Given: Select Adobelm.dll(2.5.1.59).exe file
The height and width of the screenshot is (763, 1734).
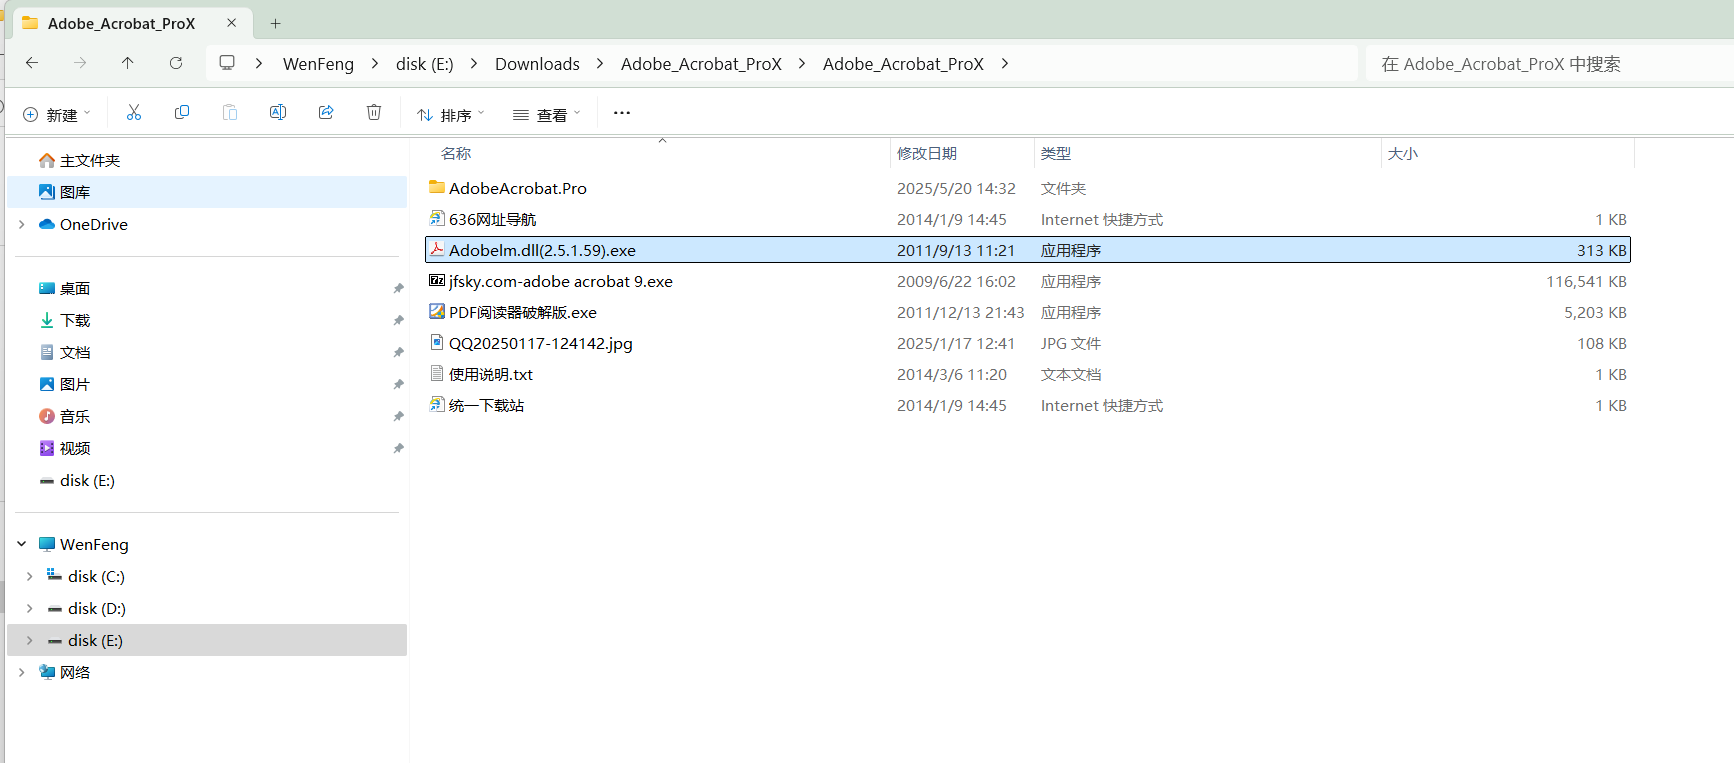Looking at the screenshot, I should [1028, 250].
